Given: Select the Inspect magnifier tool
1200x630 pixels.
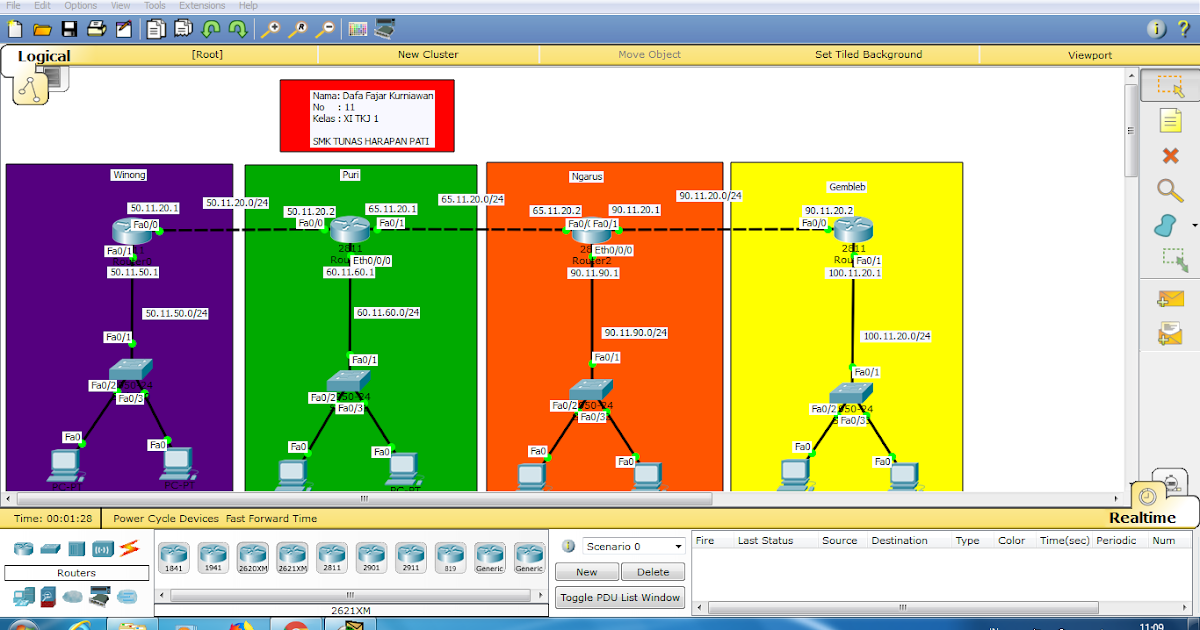Looking at the screenshot, I should [1170, 189].
